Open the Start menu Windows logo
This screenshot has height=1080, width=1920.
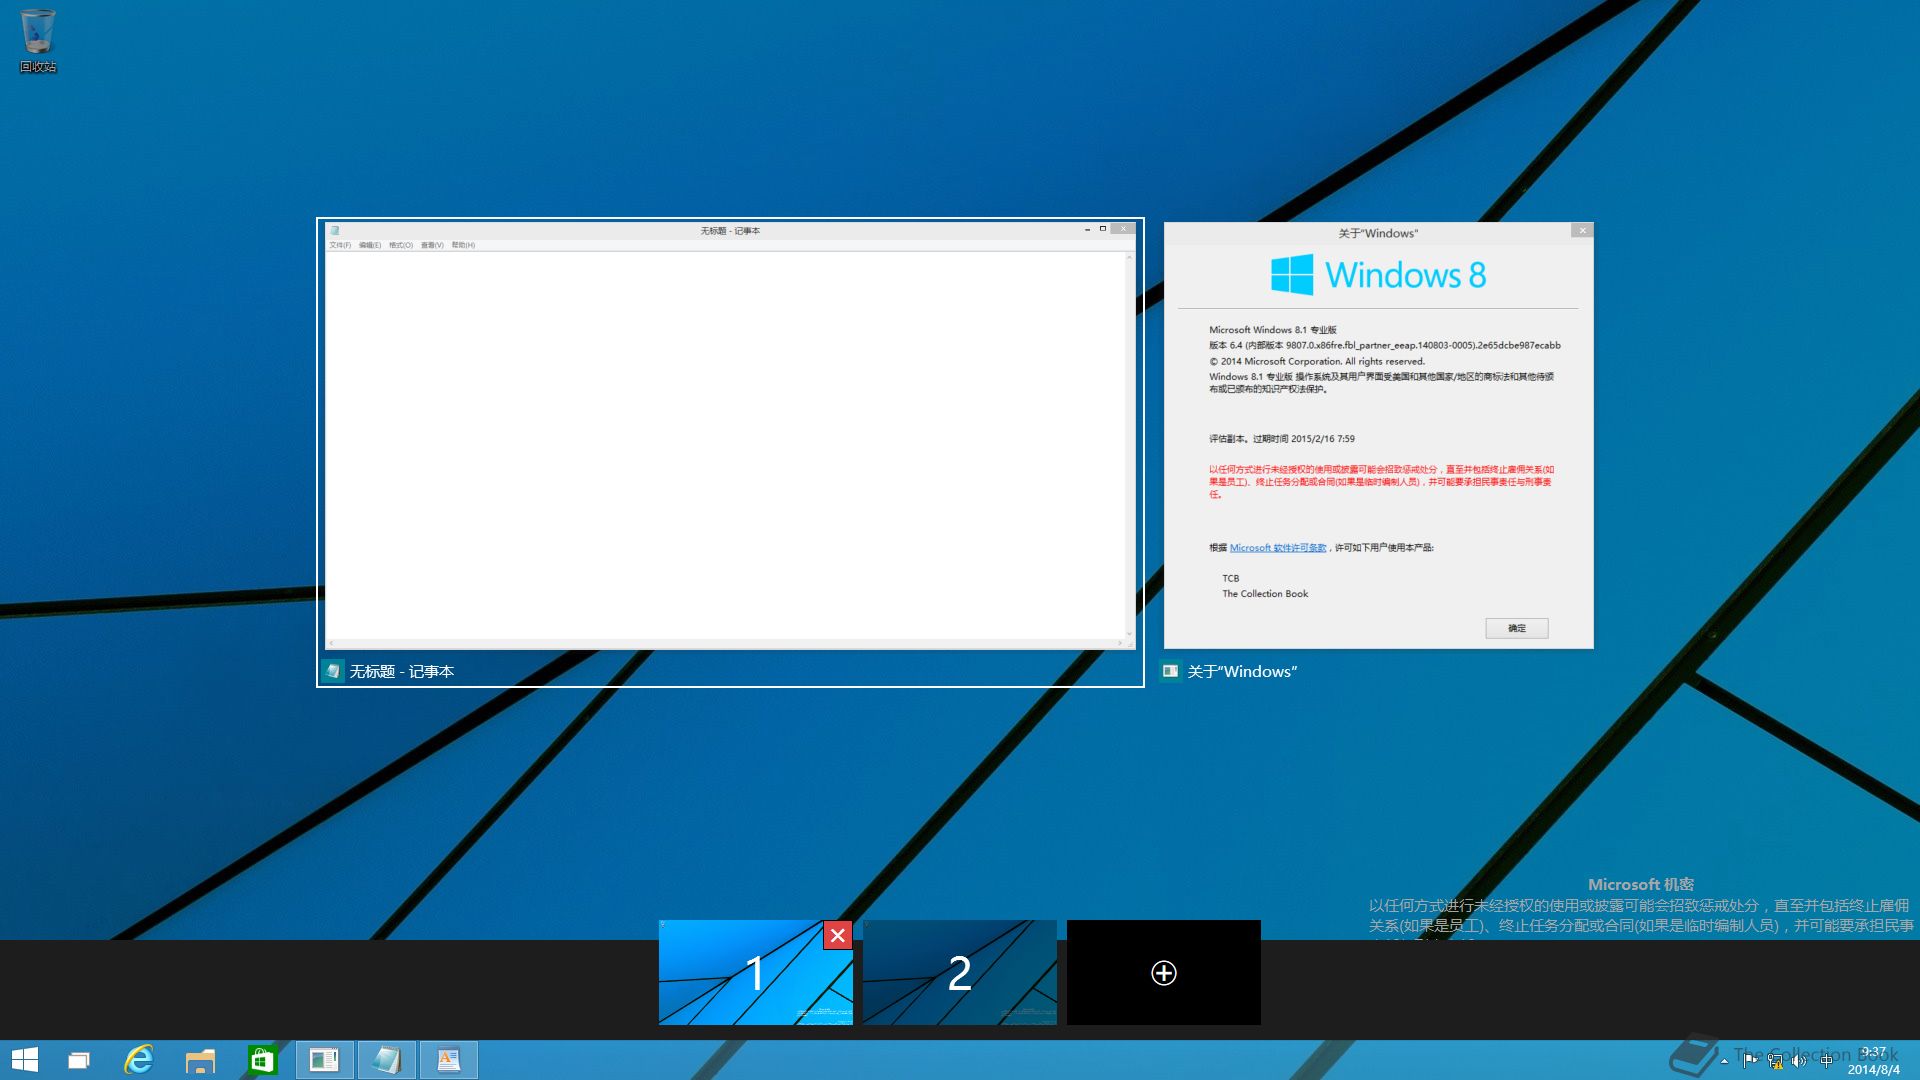[x=25, y=1060]
